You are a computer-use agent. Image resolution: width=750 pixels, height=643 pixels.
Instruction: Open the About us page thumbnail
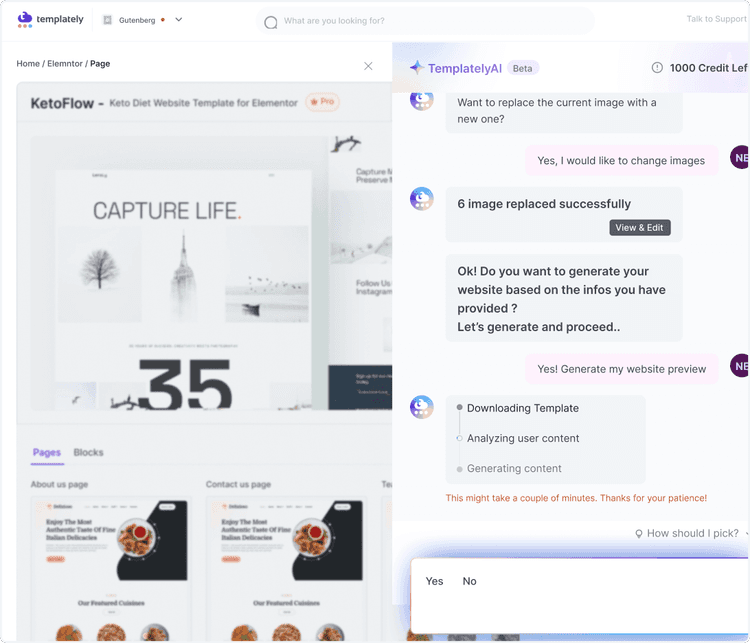click(x=111, y=568)
